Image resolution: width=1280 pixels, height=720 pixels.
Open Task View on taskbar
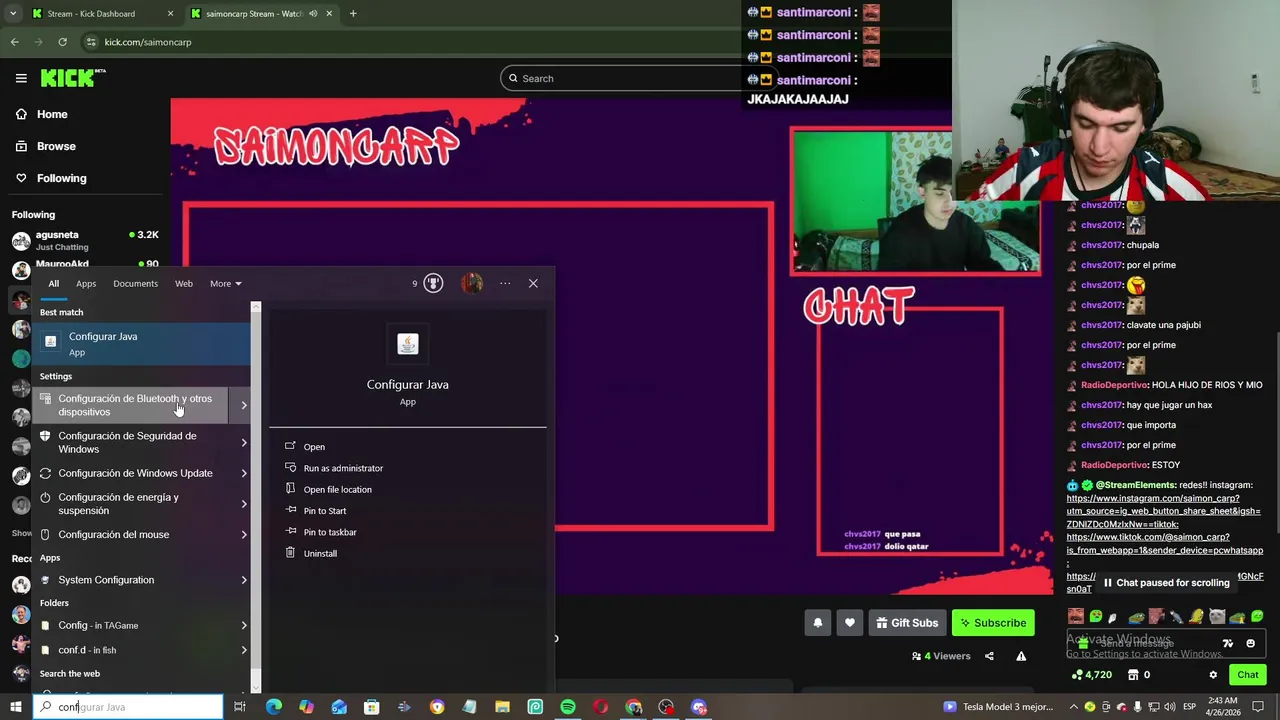(240, 707)
